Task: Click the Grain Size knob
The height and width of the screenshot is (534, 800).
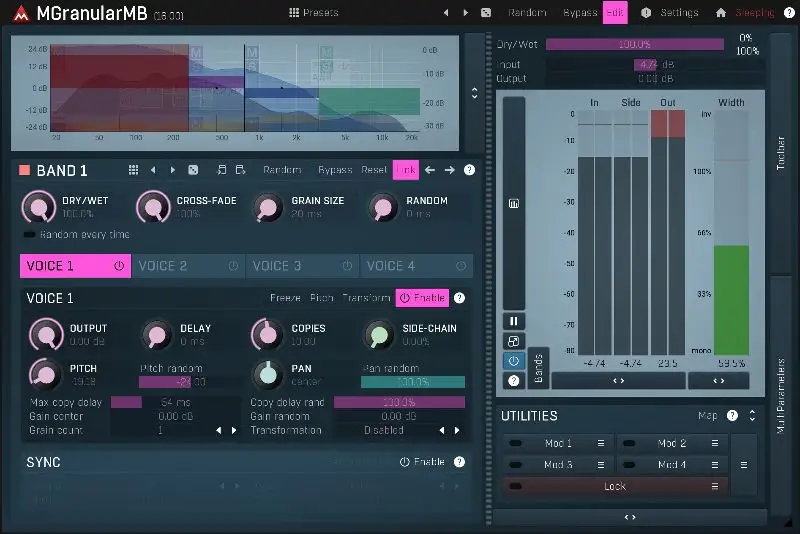Action: [x=267, y=207]
